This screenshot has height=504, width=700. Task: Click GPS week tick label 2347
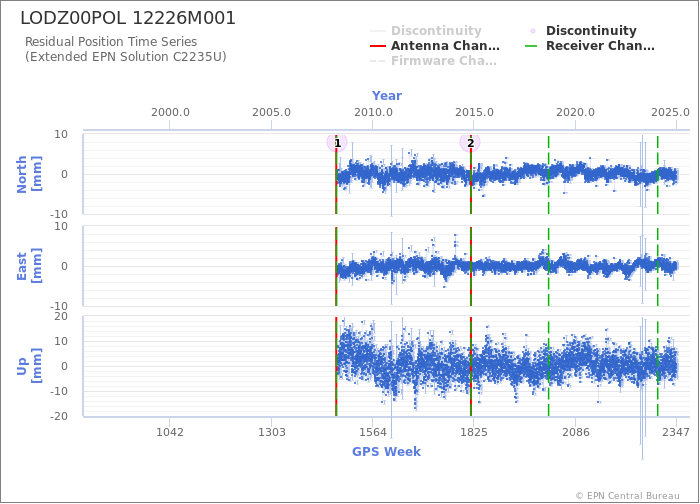pos(676,432)
